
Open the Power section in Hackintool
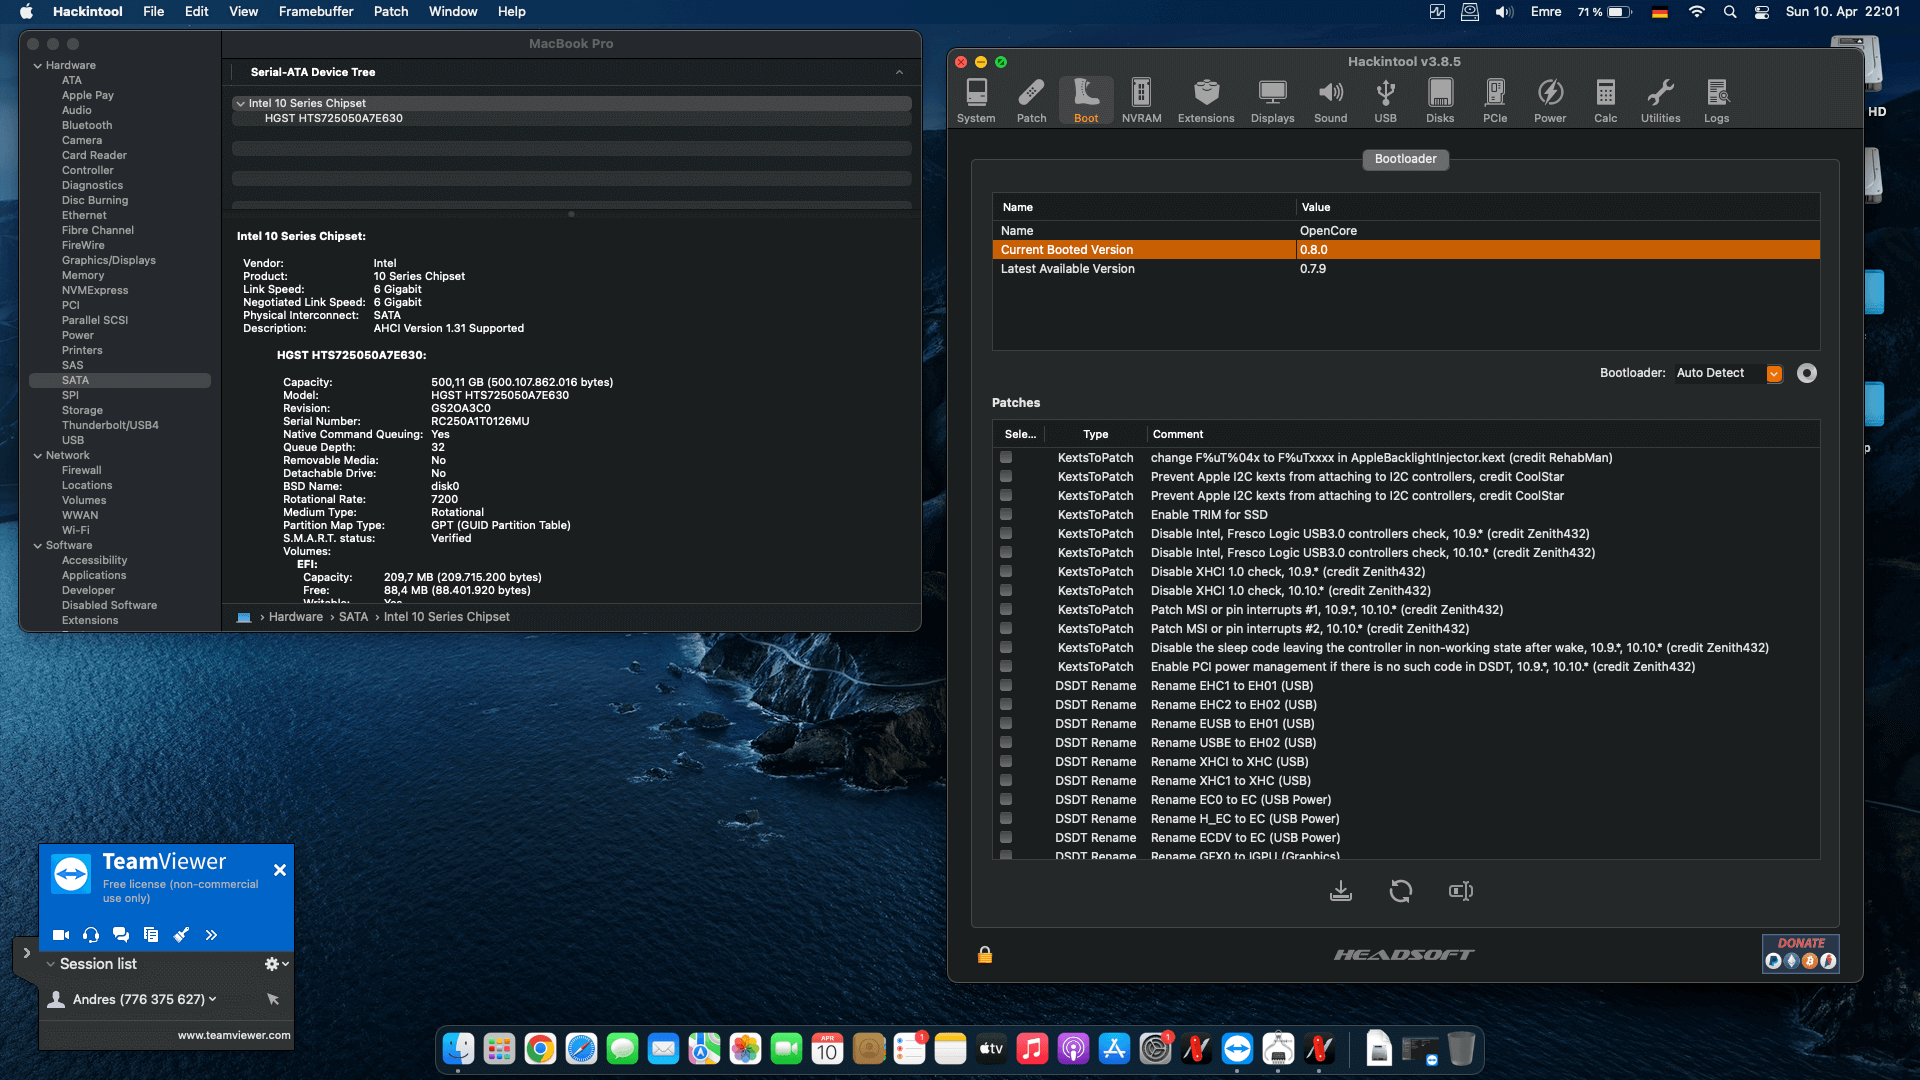1550,101
